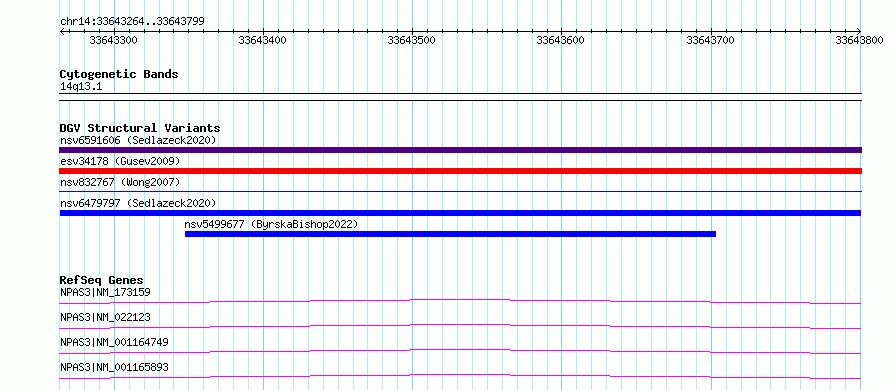Select variant label esv34178 (Gusev2009)
This screenshot has height=390, width=890.
pos(120,162)
